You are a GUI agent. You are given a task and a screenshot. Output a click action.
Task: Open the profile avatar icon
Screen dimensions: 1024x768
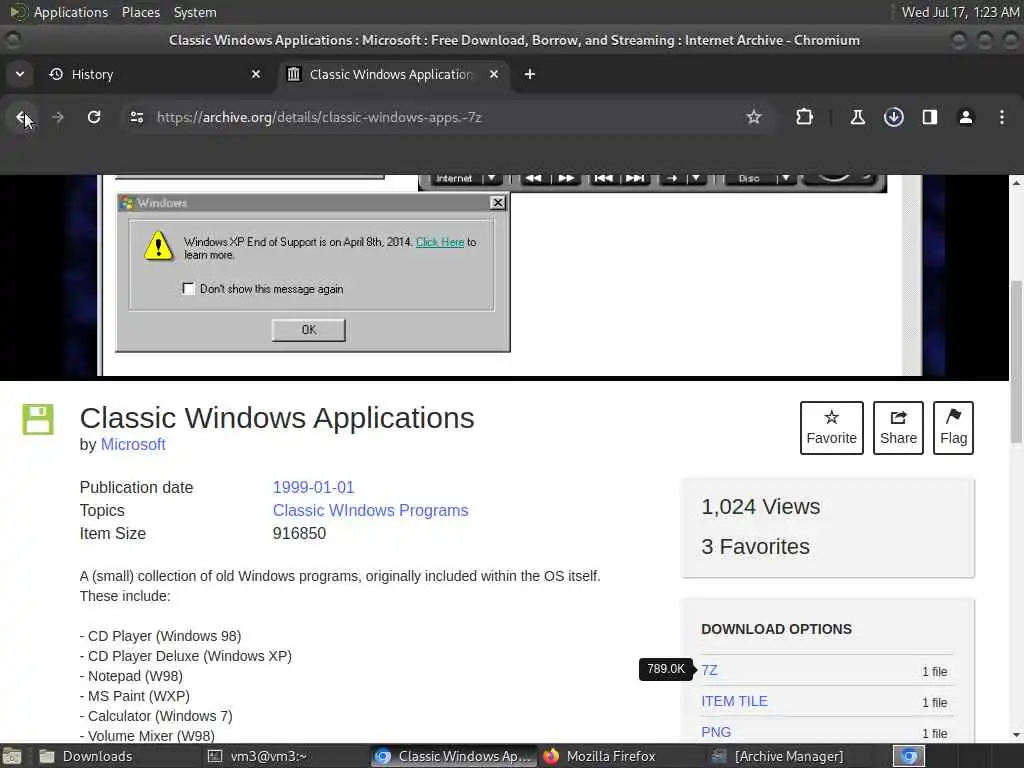[965, 118]
